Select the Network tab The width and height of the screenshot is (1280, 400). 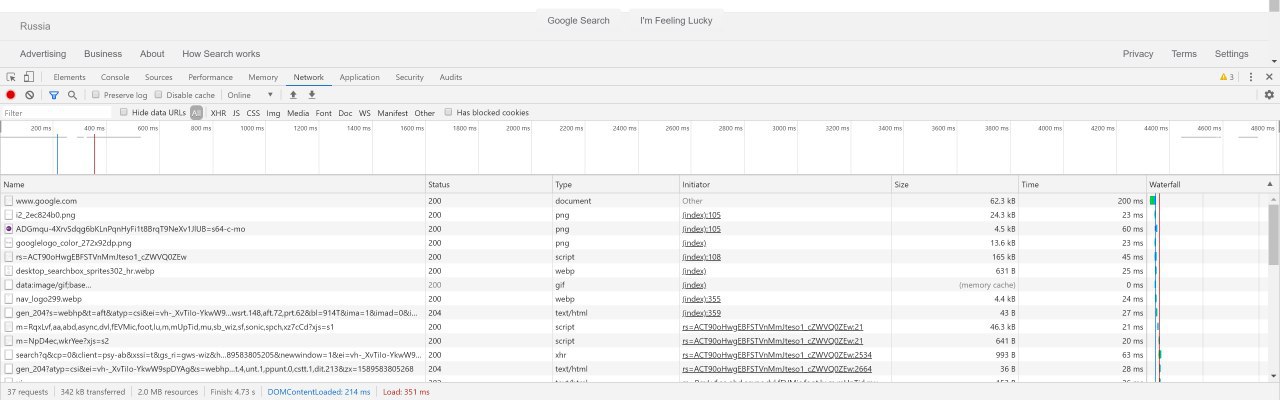[x=308, y=77]
